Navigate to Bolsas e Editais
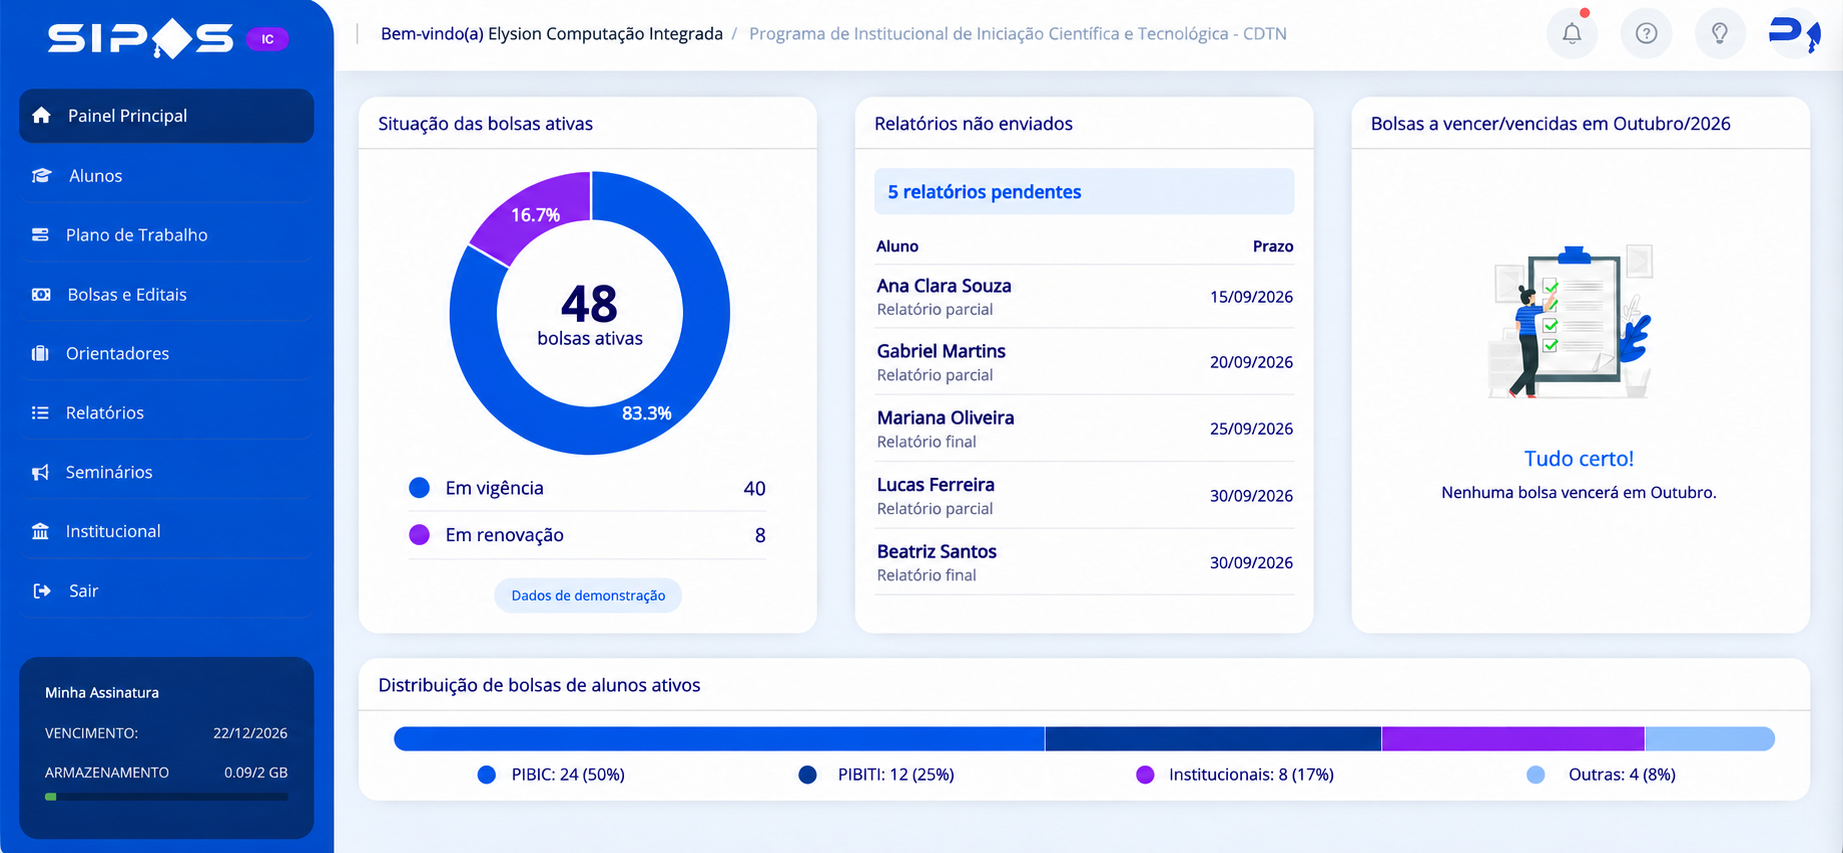 coord(166,295)
